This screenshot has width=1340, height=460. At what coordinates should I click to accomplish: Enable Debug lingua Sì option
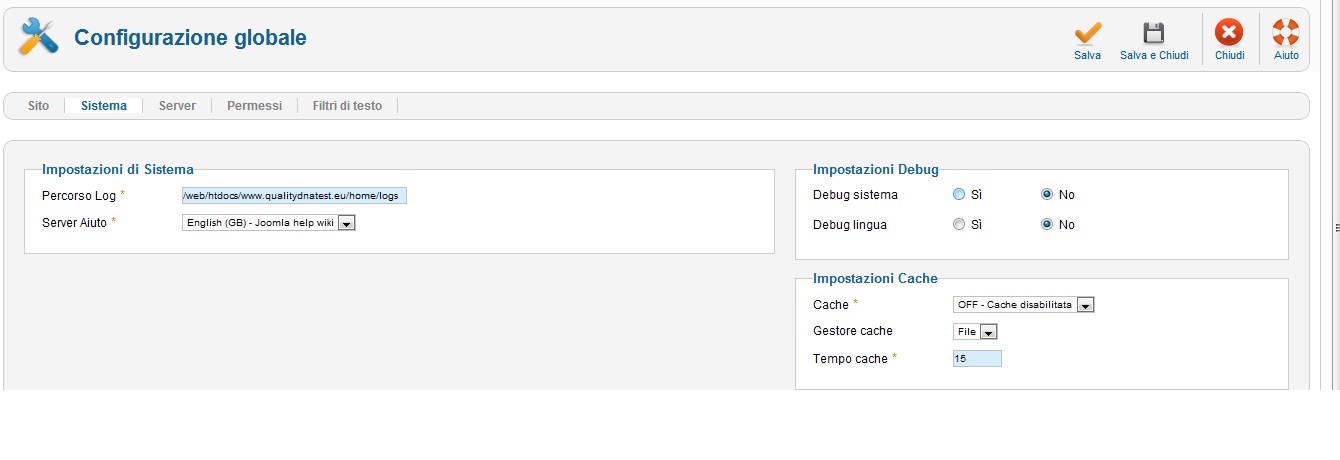point(959,225)
